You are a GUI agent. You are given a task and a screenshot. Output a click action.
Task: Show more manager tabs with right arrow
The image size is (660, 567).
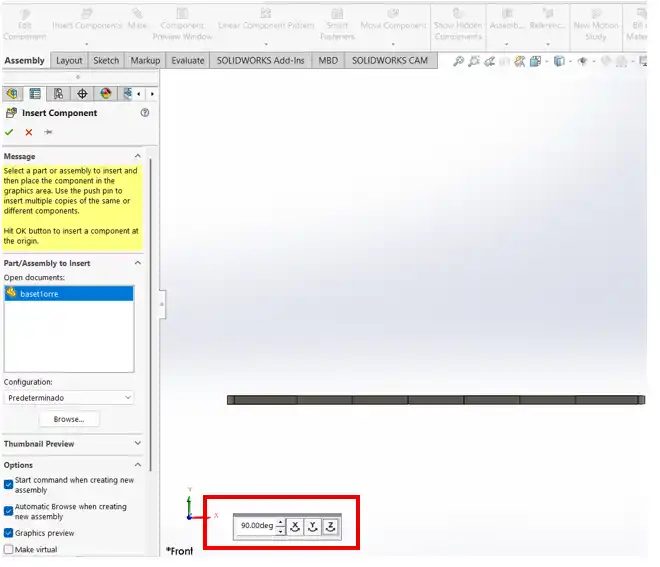152,94
